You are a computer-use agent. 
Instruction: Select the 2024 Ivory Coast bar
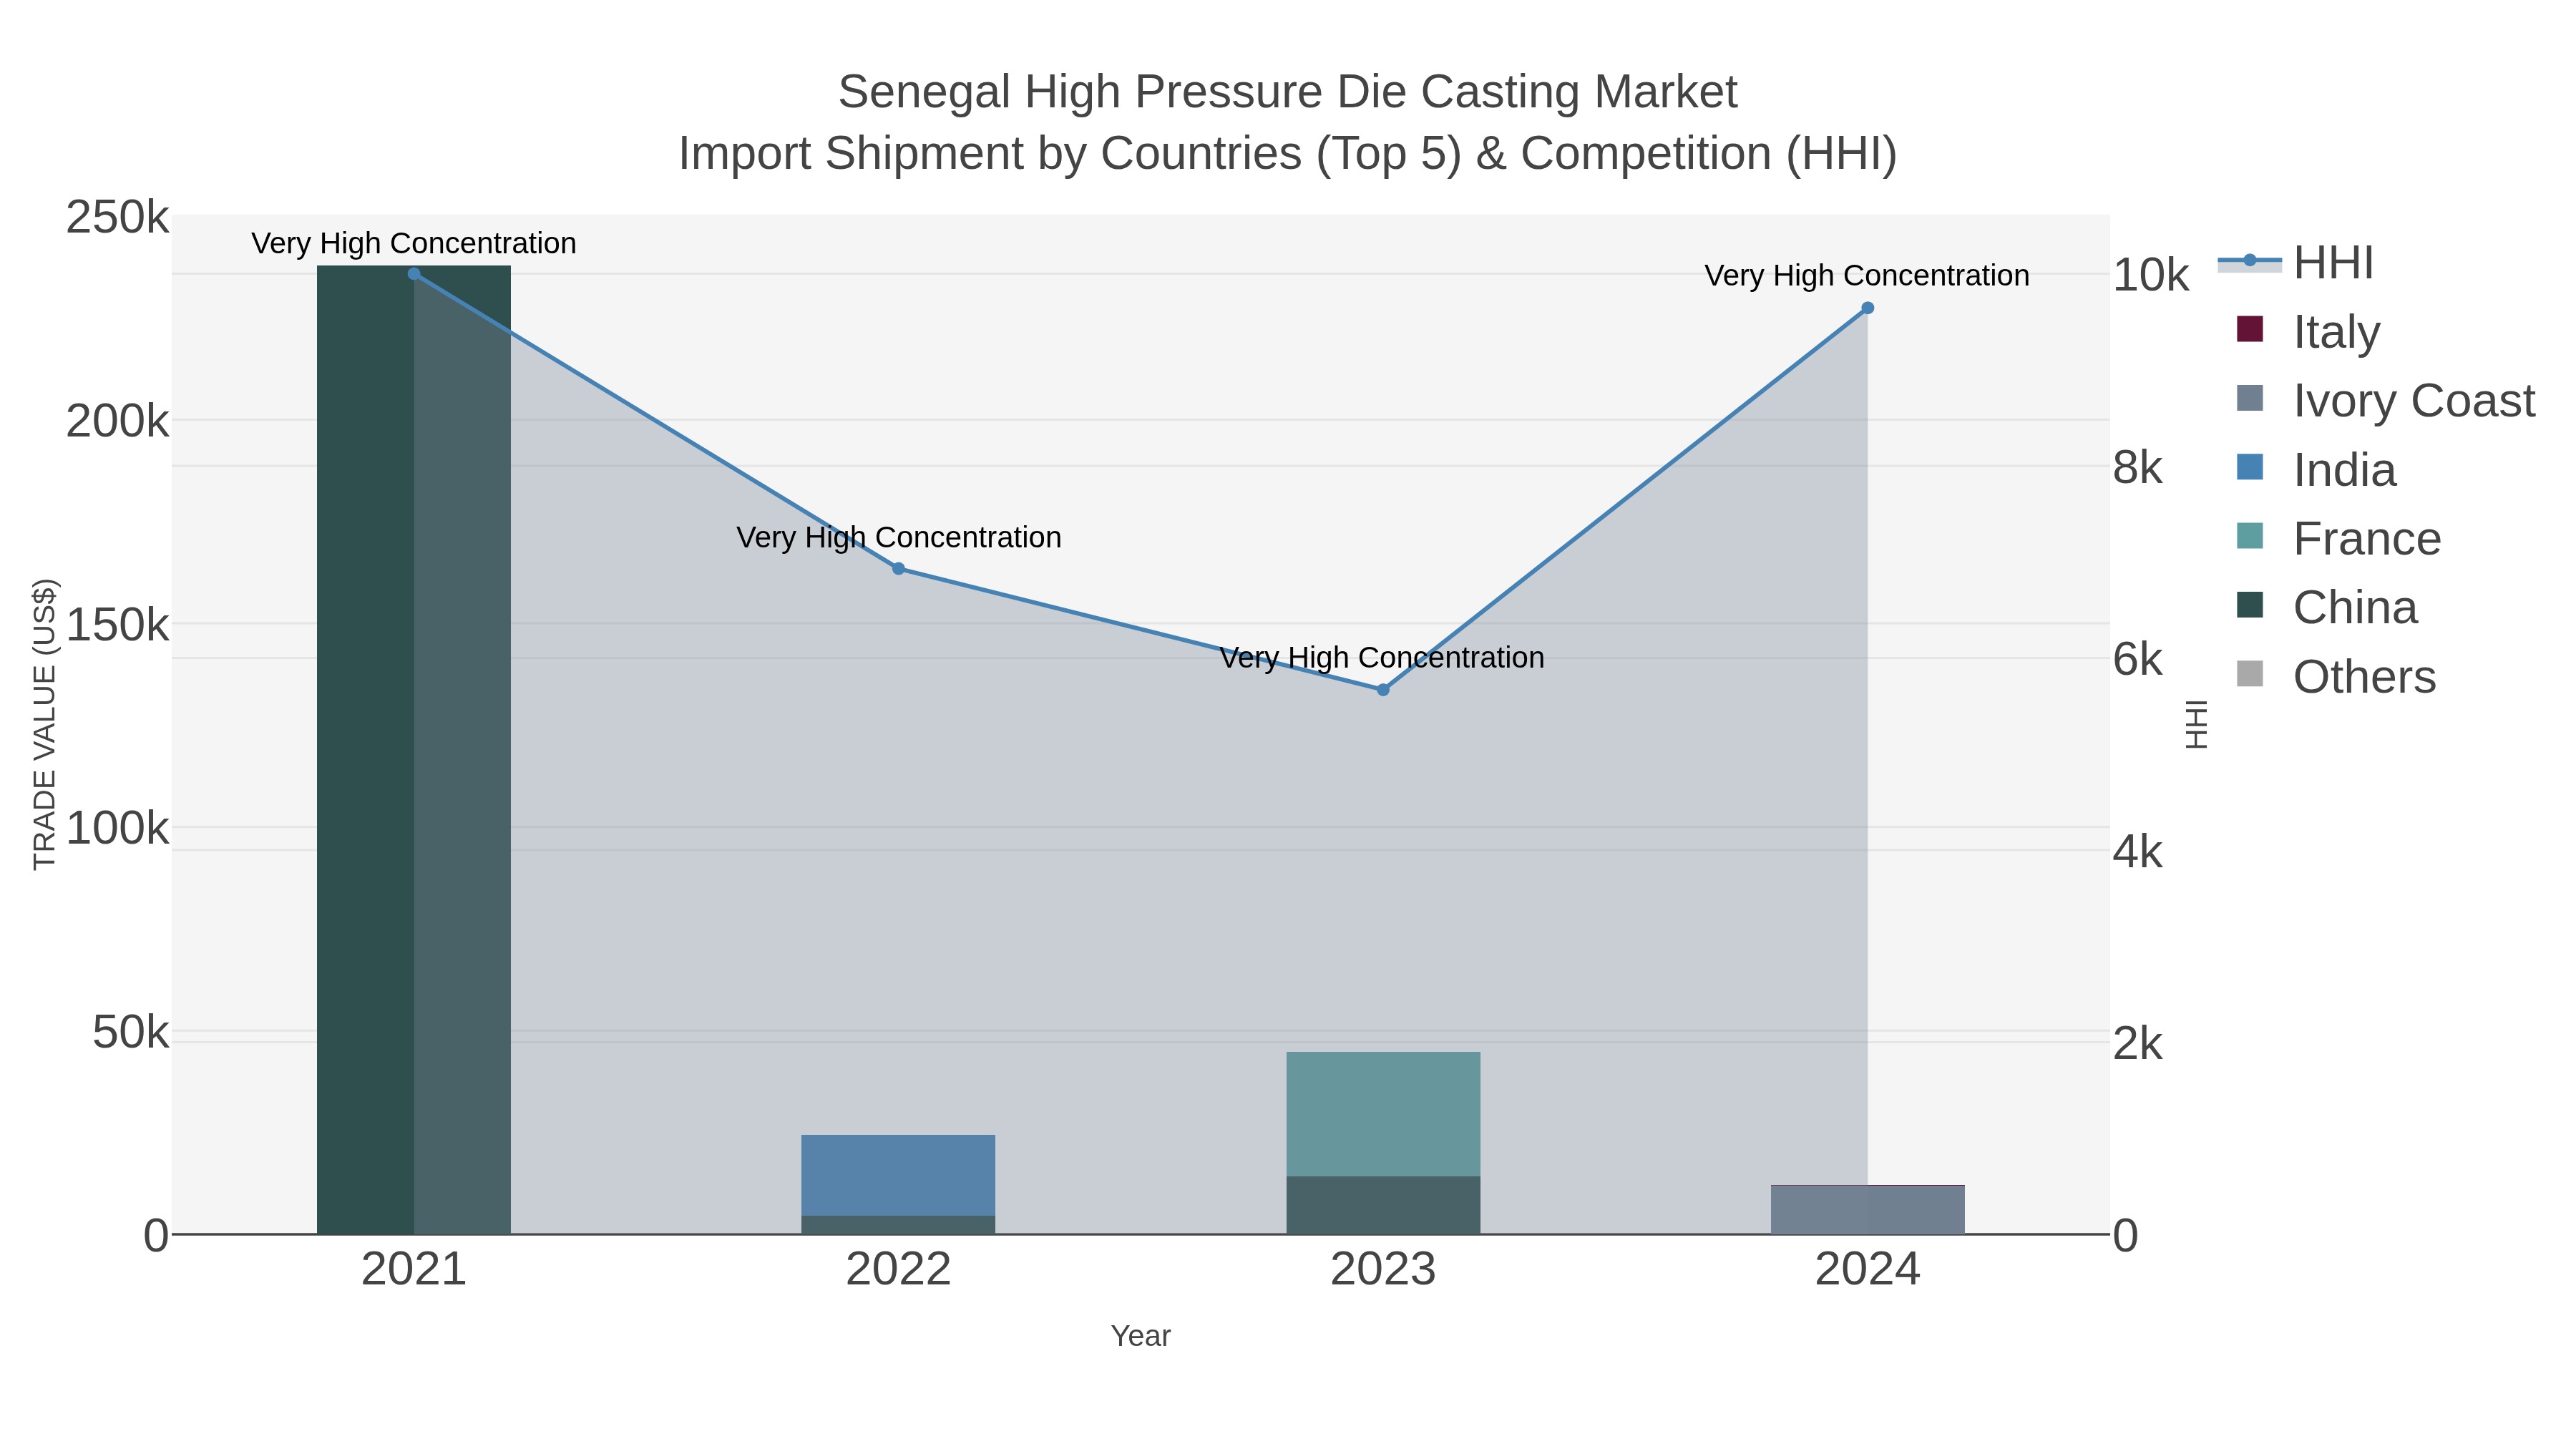(x=1867, y=1210)
